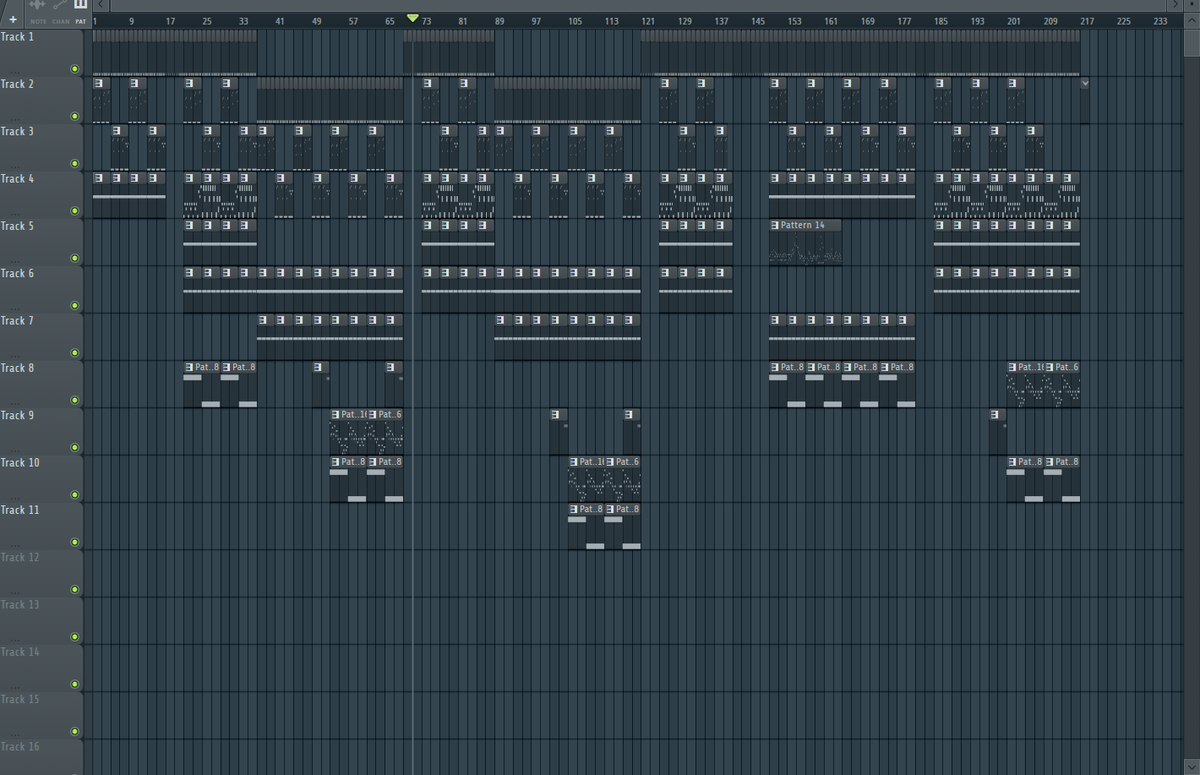Select the Pat..6 clip on Track 10
This screenshot has width=1200, height=775.
[623, 478]
